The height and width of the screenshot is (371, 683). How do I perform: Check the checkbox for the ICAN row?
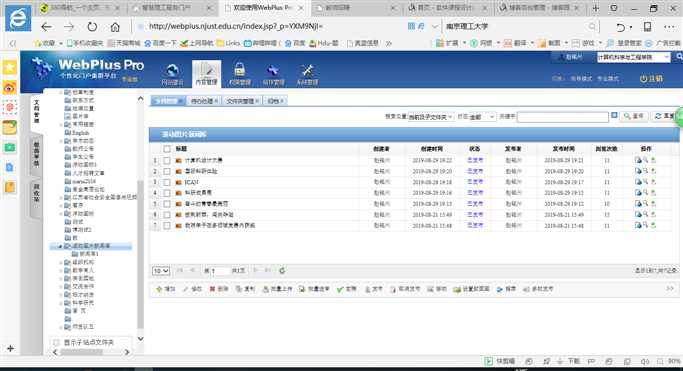pos(167,182)
